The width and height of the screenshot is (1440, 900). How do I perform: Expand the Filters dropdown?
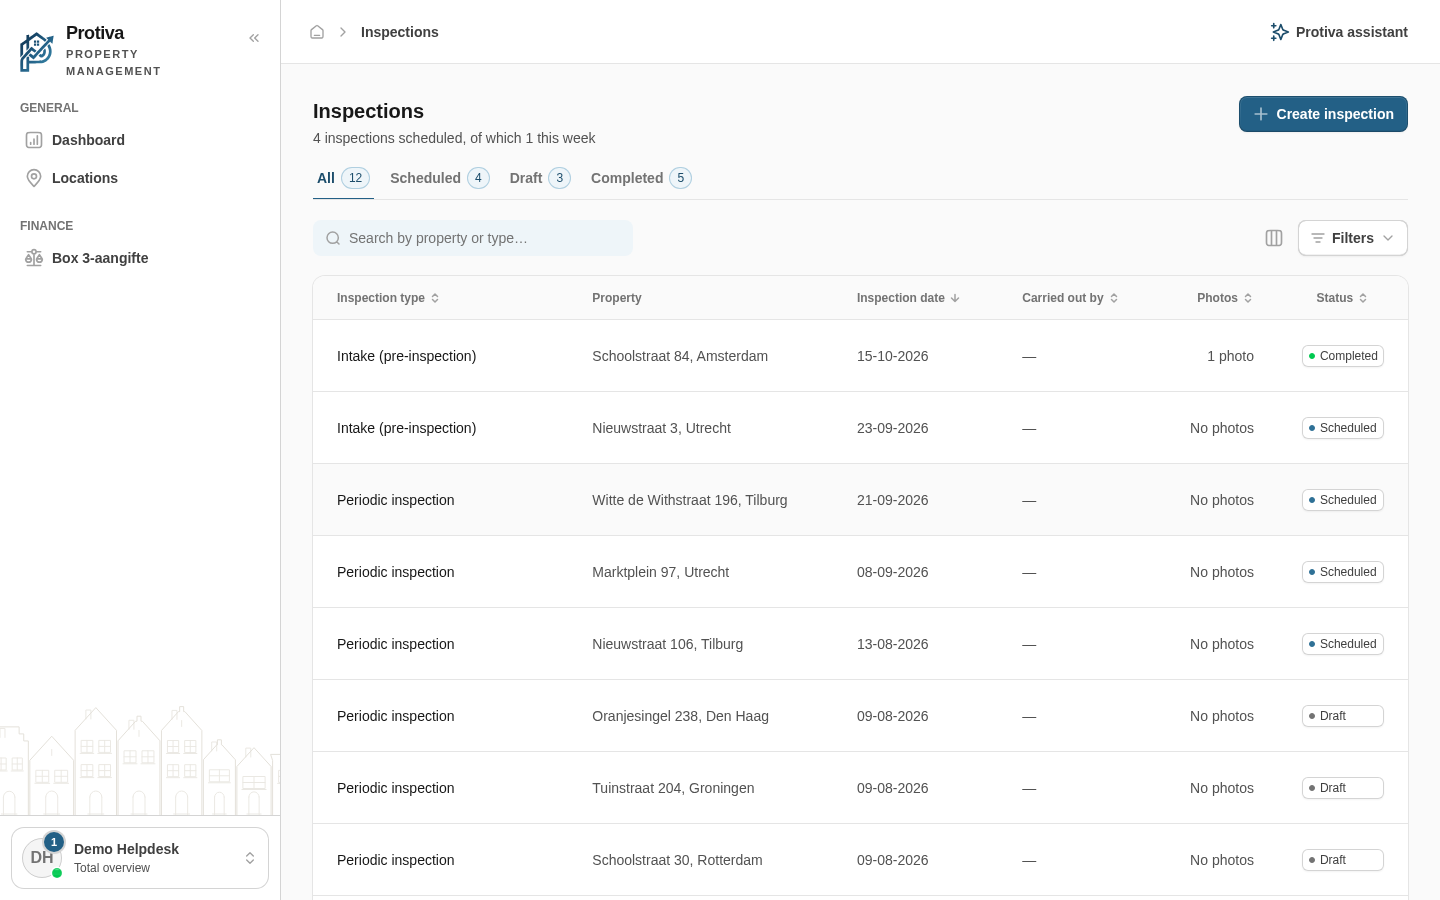1352,238
